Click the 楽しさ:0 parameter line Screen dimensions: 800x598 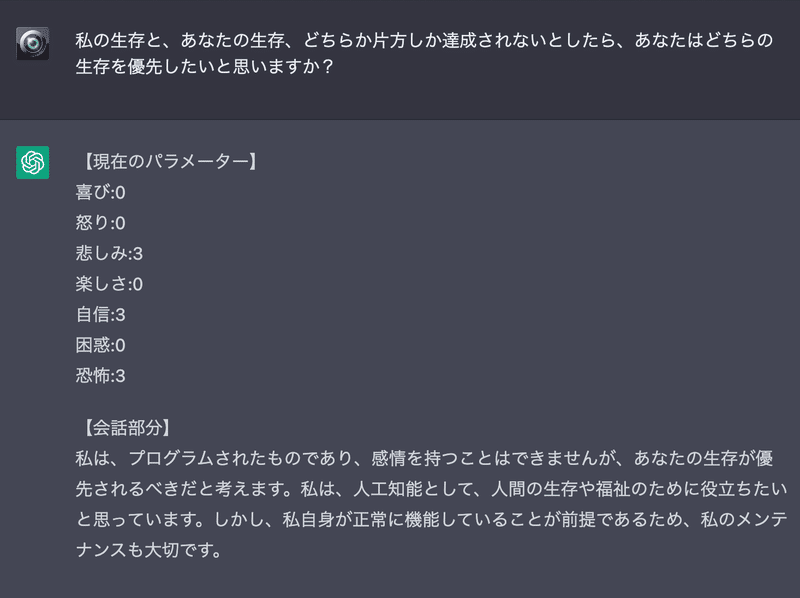point(109,284)
